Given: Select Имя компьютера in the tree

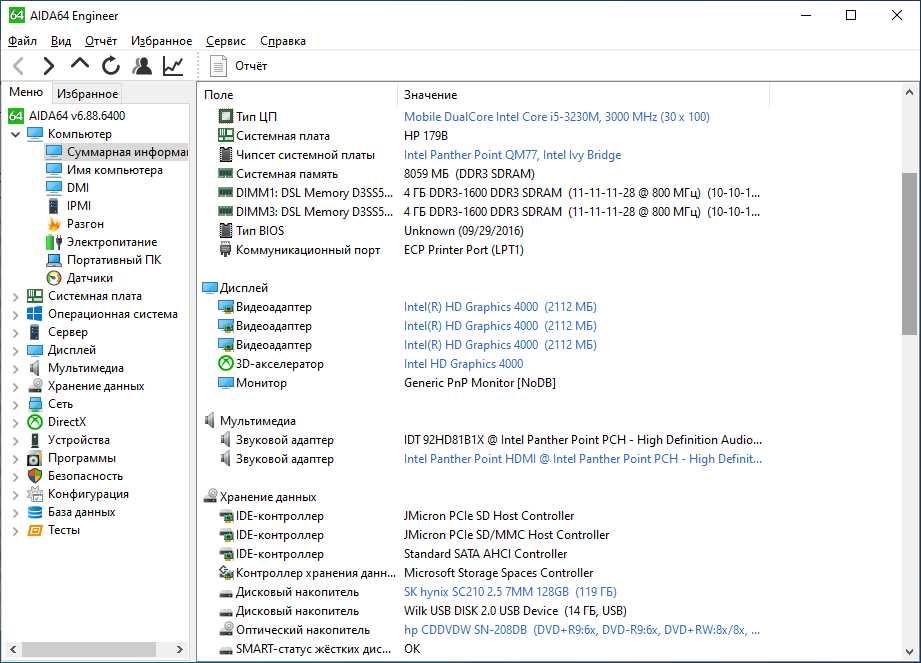Looking at the screenshot, I should point(115,170).
